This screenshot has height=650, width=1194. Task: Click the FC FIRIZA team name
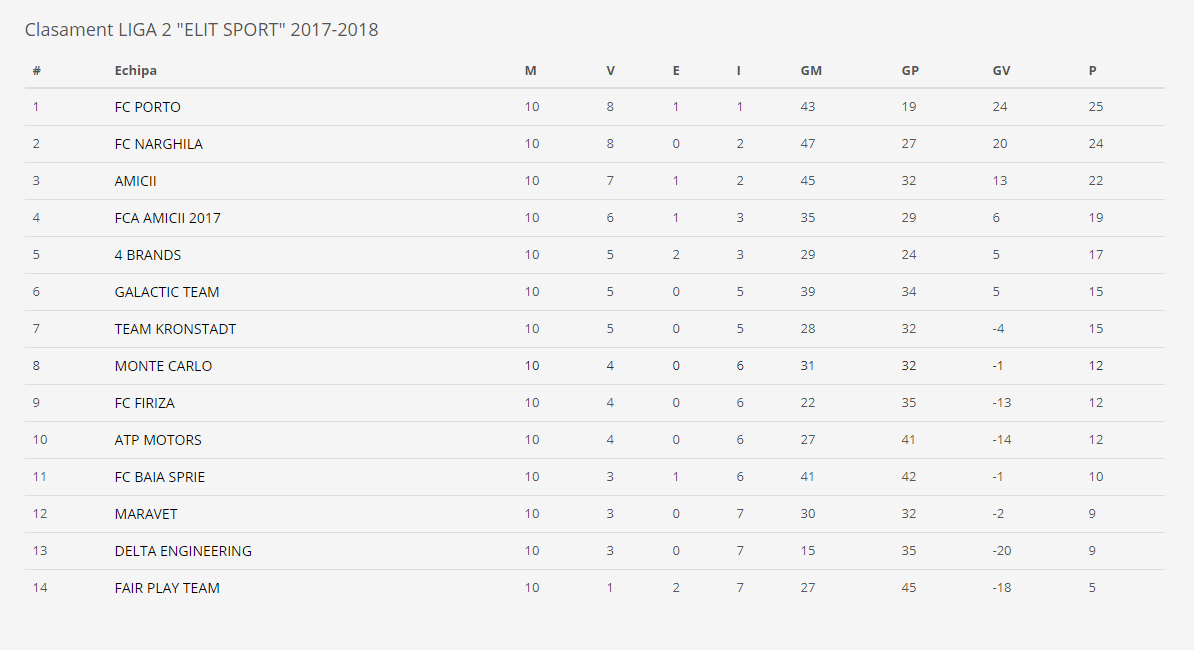coord(145,403)
